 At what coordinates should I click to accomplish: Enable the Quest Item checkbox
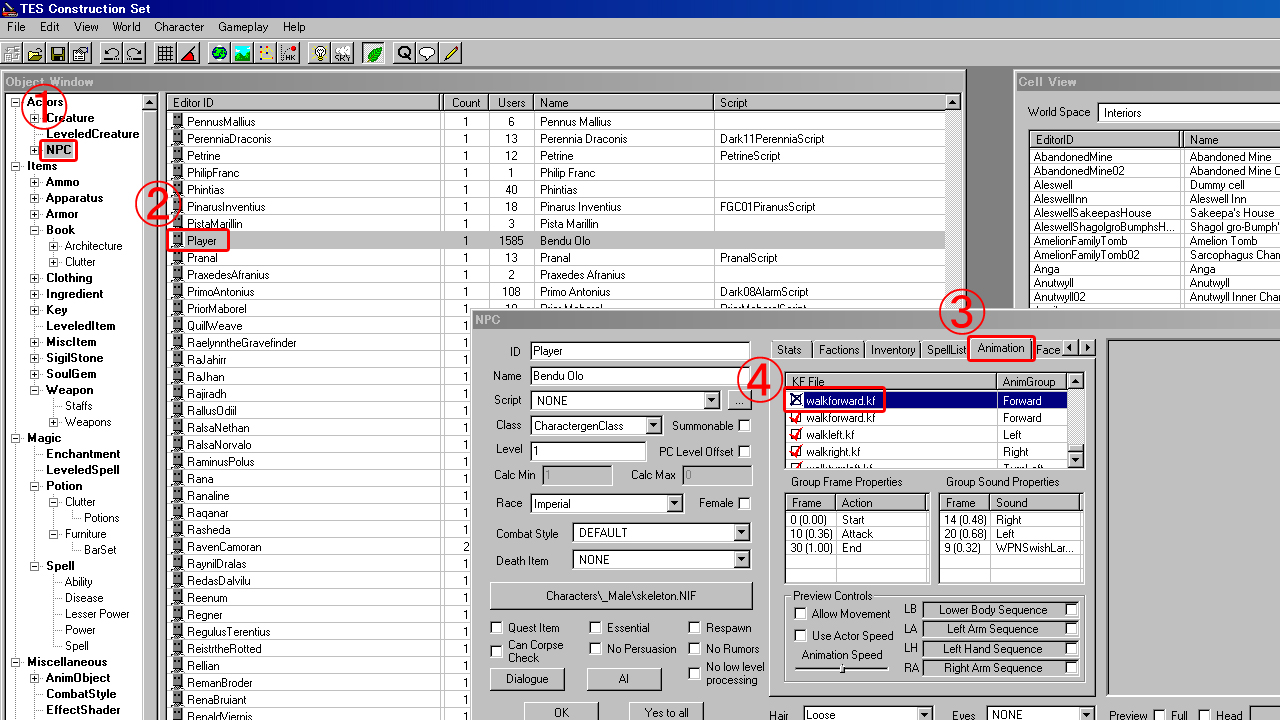point(497,628)
